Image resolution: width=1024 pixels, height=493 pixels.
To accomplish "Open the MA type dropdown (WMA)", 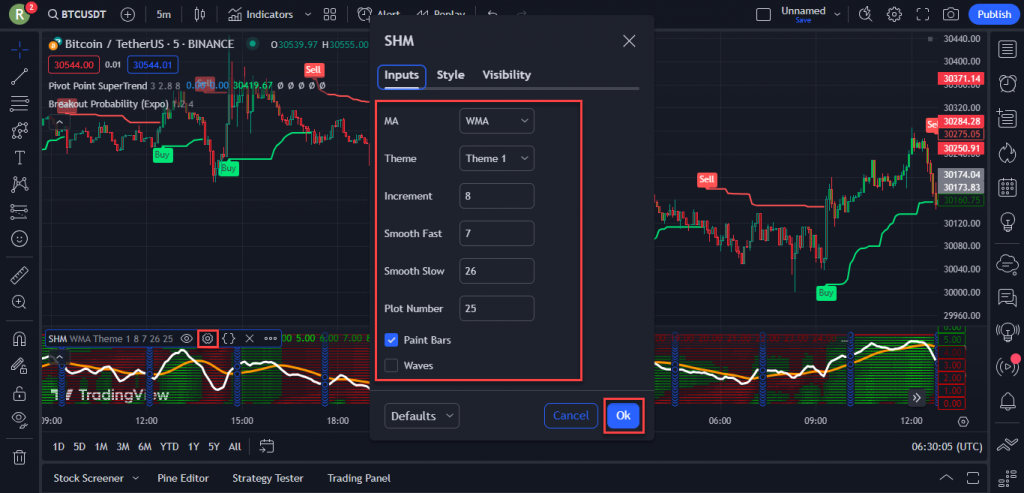I will click(x=496, y=121).
